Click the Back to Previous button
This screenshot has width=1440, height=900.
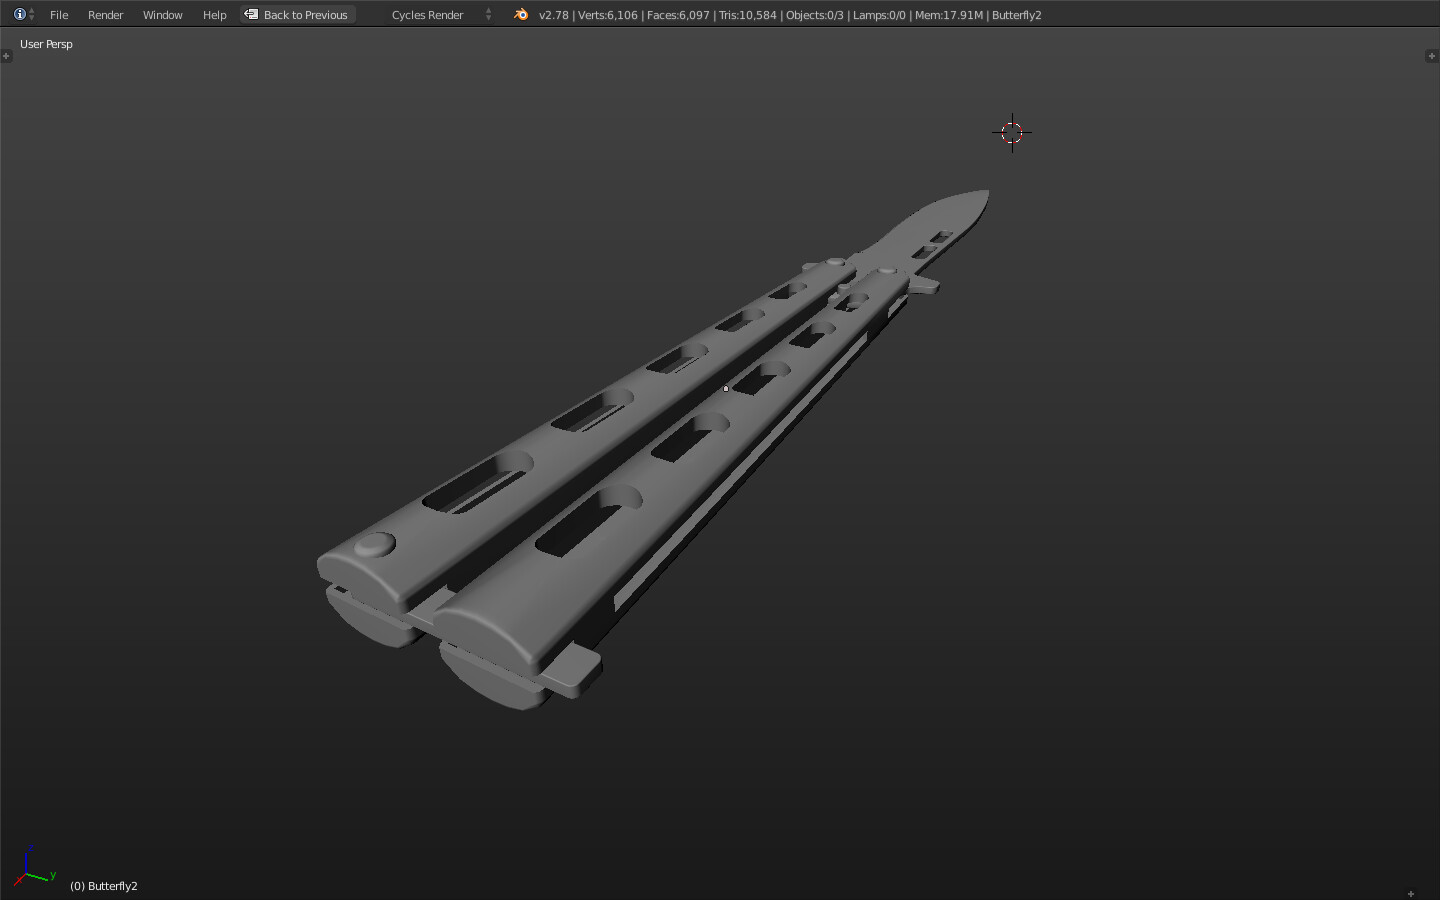(x=298, y=14)
